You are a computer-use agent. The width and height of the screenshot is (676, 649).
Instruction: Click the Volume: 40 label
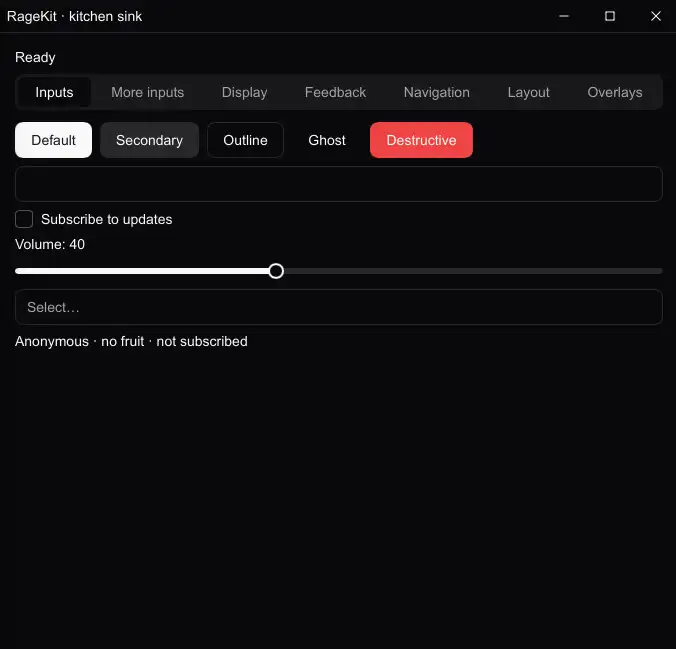click(50, 245)
